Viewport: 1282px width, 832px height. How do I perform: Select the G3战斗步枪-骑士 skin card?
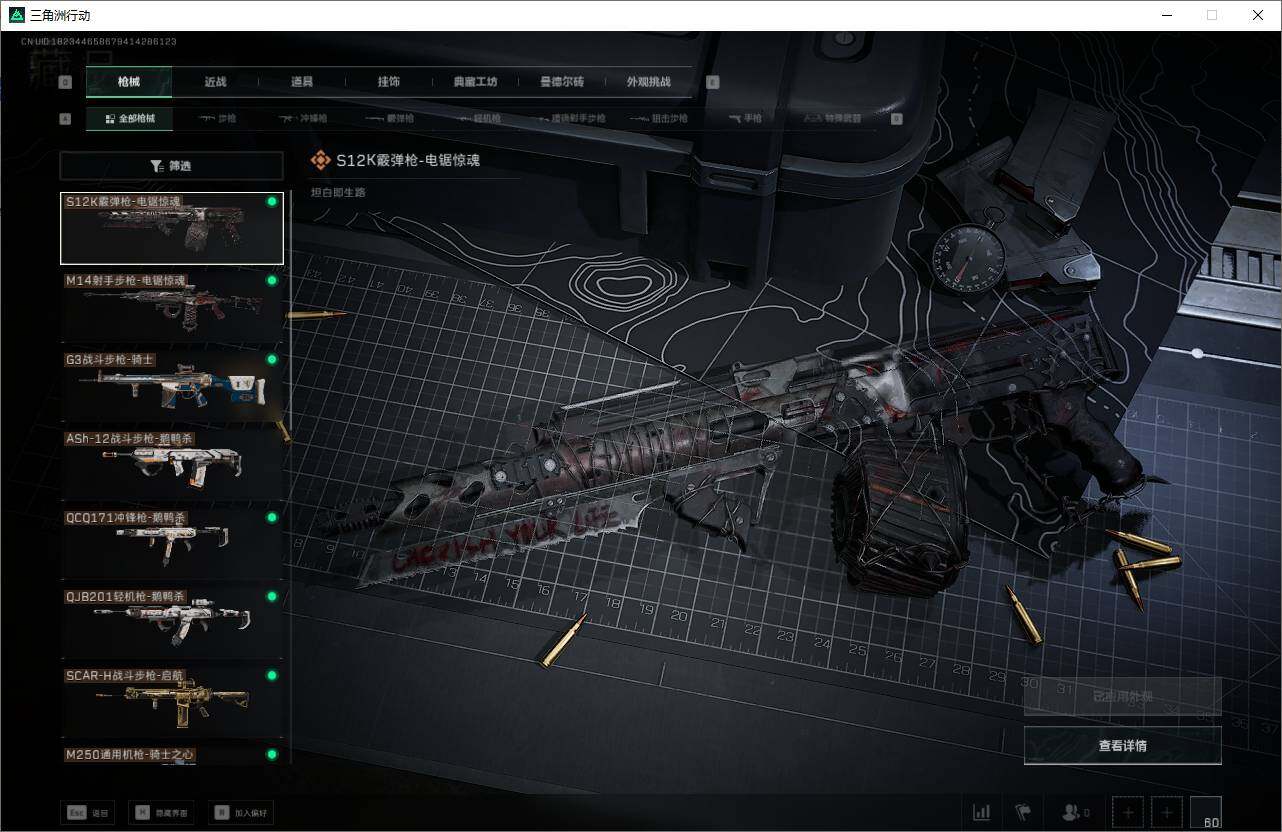click(172, 386)
